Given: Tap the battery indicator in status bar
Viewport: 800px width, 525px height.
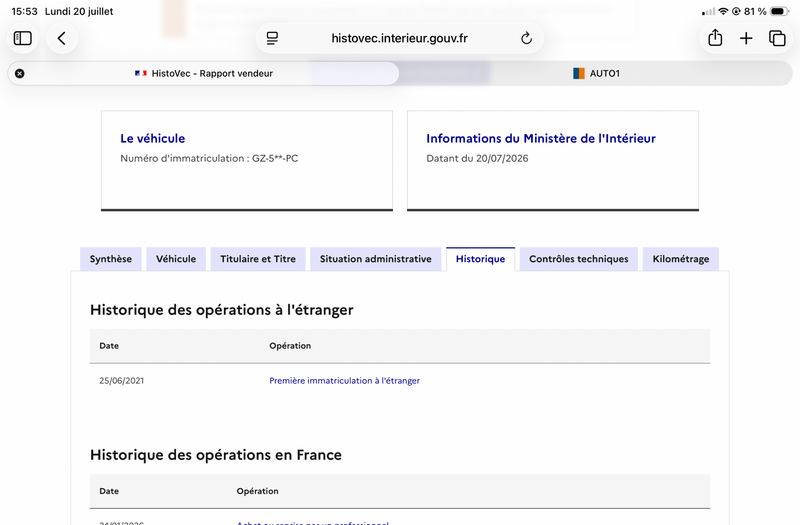Looking at the screenshot, I should coord(780,11).
